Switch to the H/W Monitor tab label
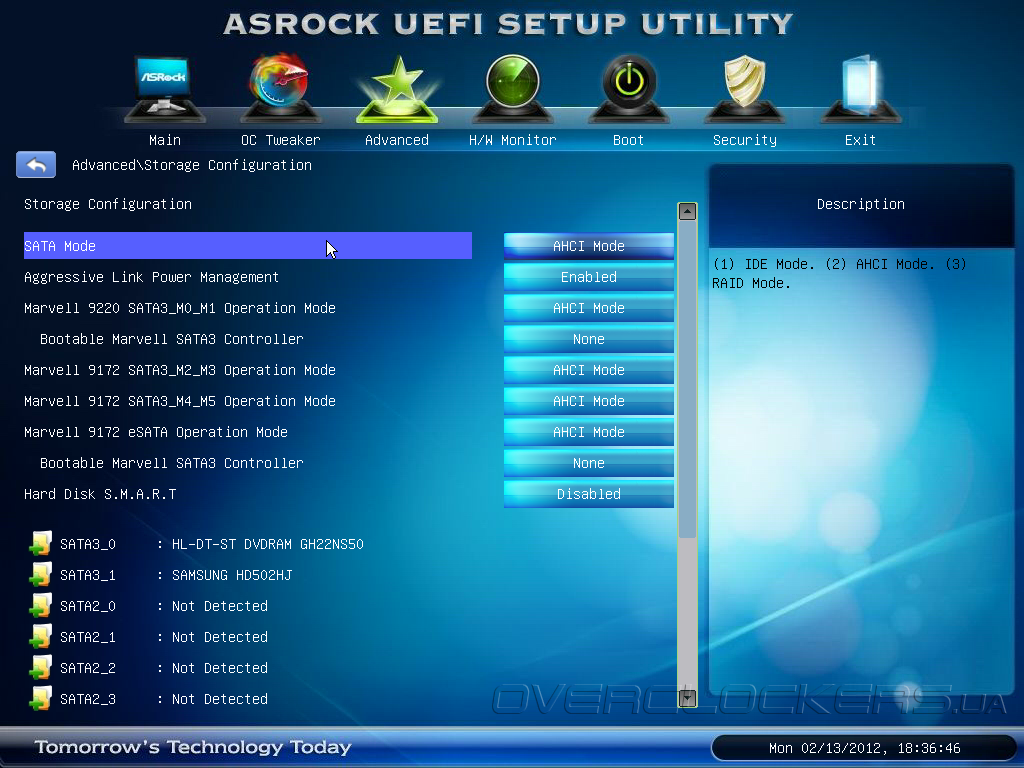The width and height of the screenshot is (1024, 768). 513,140
